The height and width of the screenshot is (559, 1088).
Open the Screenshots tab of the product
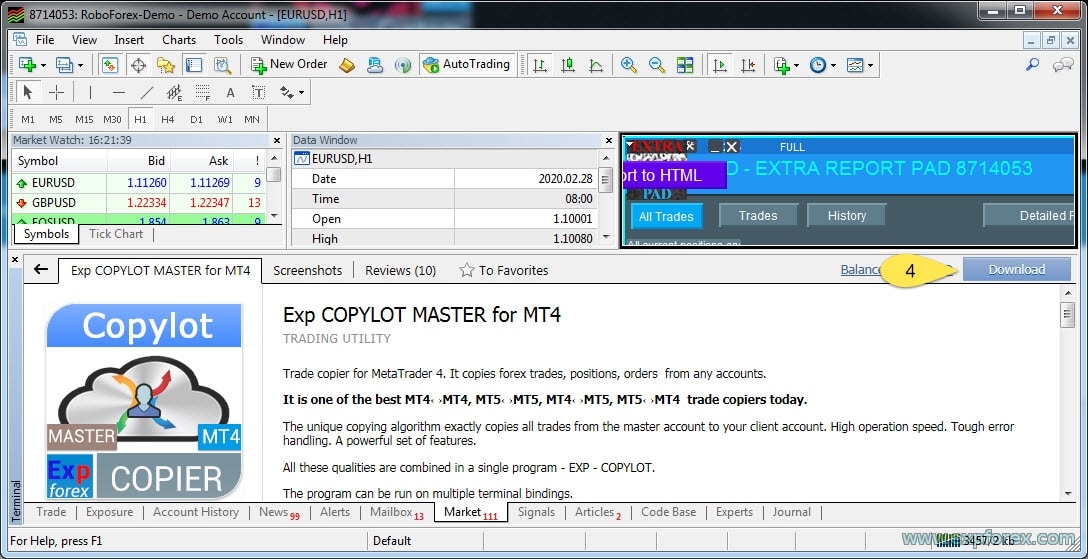[x=307, y=270]
